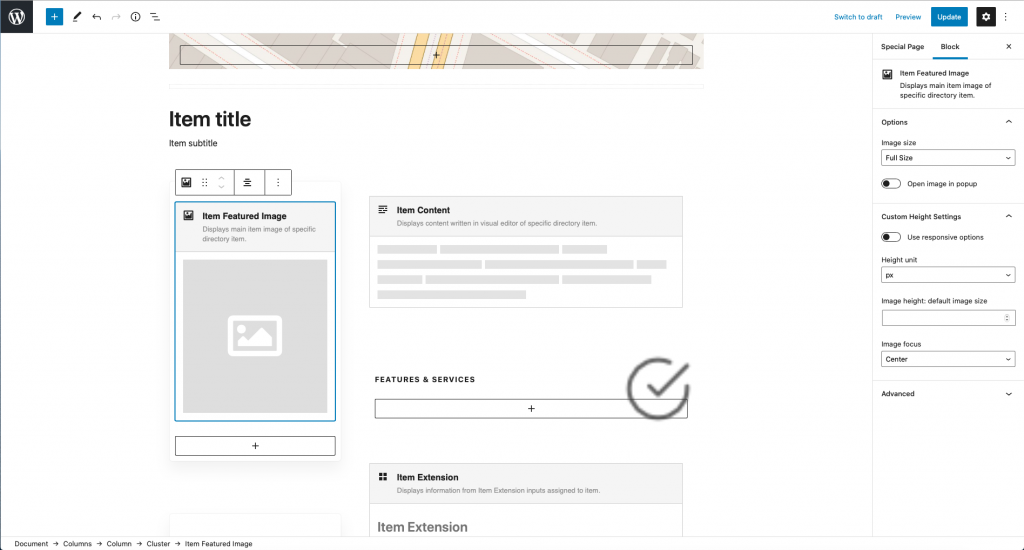Collapse Custom Height Settings panel
1024x550 pixels.
(x=948, y=216)
